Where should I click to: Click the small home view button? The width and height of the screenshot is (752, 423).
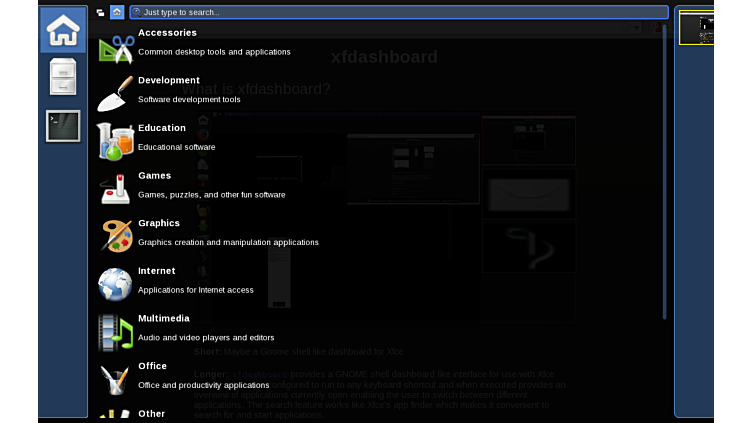pos(117,12)
